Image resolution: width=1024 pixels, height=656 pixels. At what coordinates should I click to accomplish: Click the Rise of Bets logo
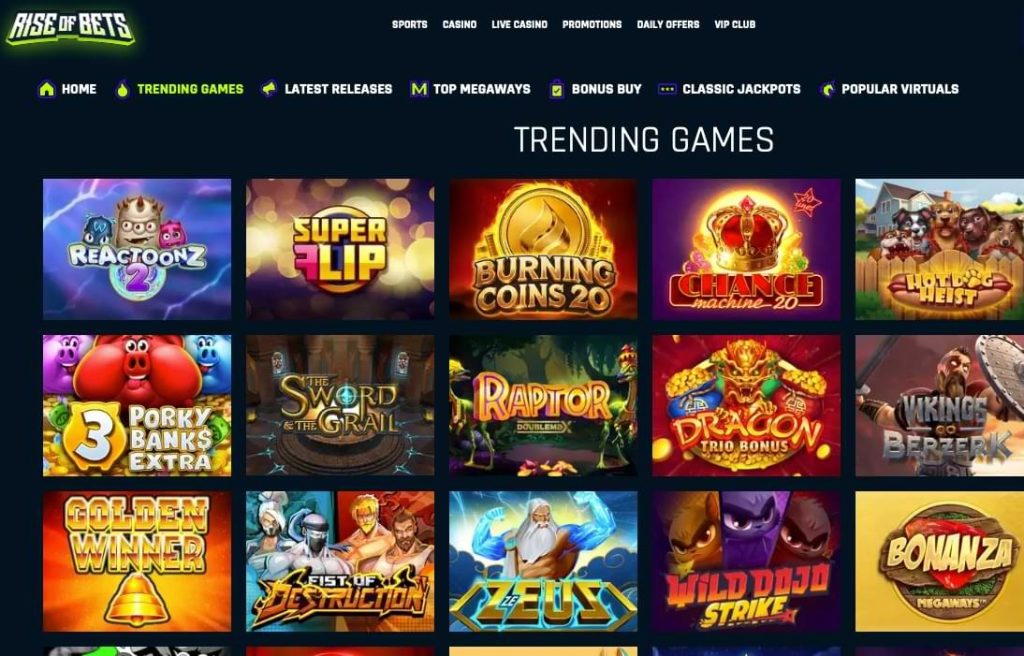[x=70, y=27]
